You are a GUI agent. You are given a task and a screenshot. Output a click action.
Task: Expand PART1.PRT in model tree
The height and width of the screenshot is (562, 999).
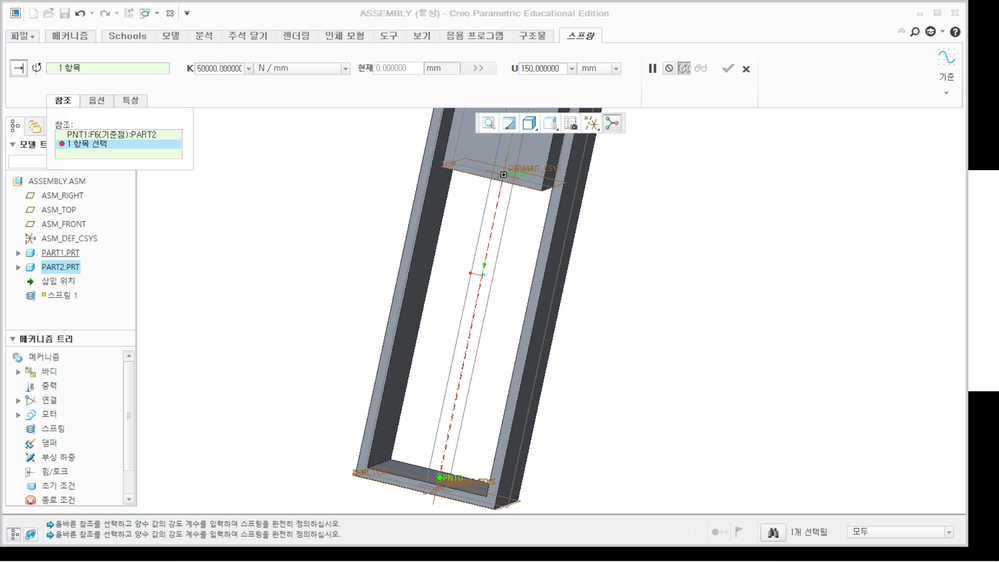pyautogui.click(x=18, y=253)
